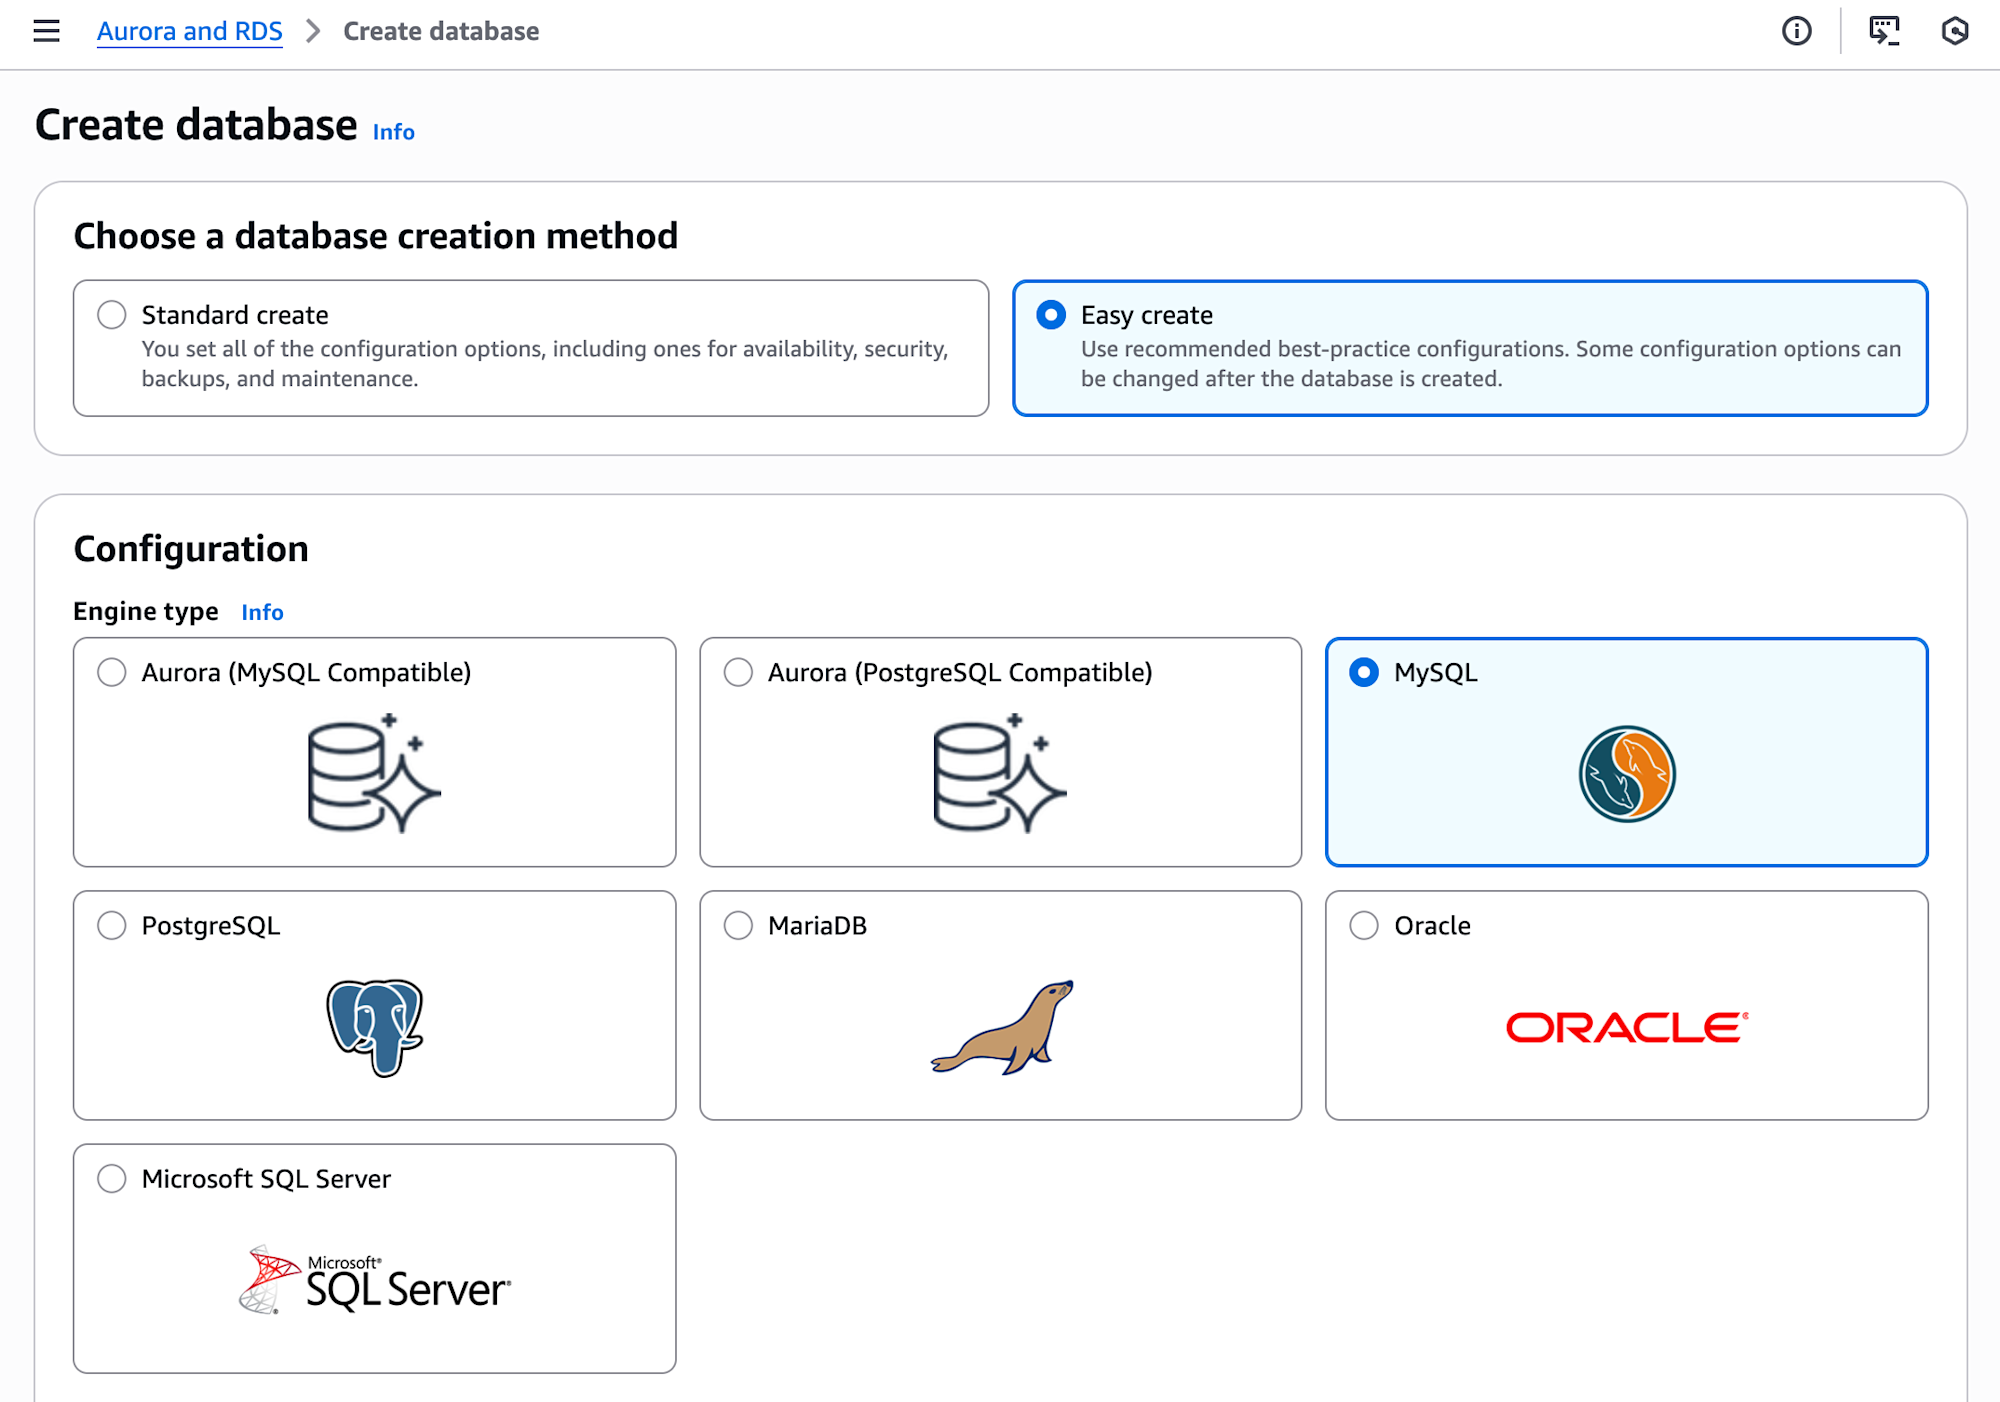Select the Easy create radio button
Image resolution: width=2000 pixels, height=1402 pixels.
tap(1051, 315)
